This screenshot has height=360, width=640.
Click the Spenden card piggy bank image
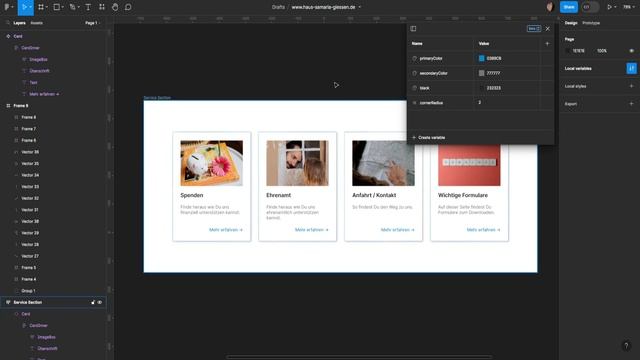pos(211,163)
